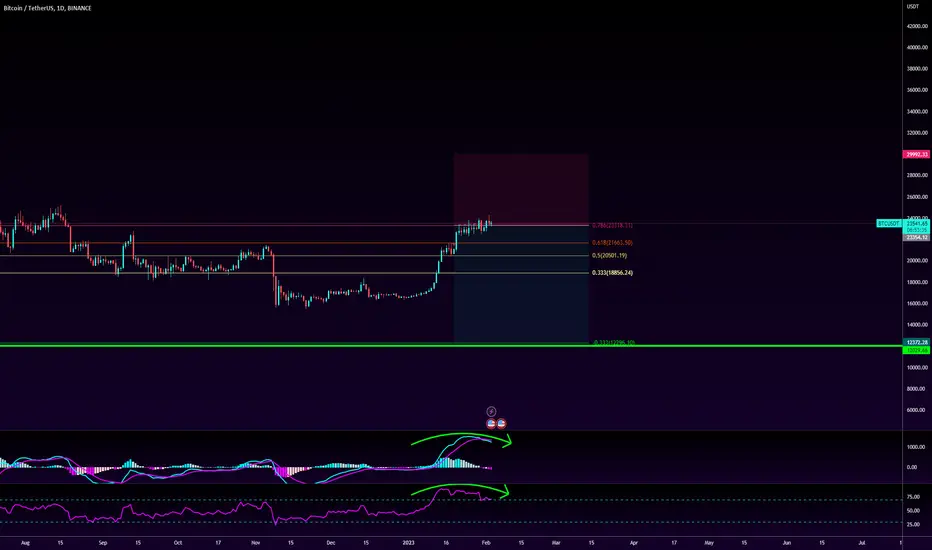Select the blue profit zone of short position
The image size is (932, 550).
point(521,284)
